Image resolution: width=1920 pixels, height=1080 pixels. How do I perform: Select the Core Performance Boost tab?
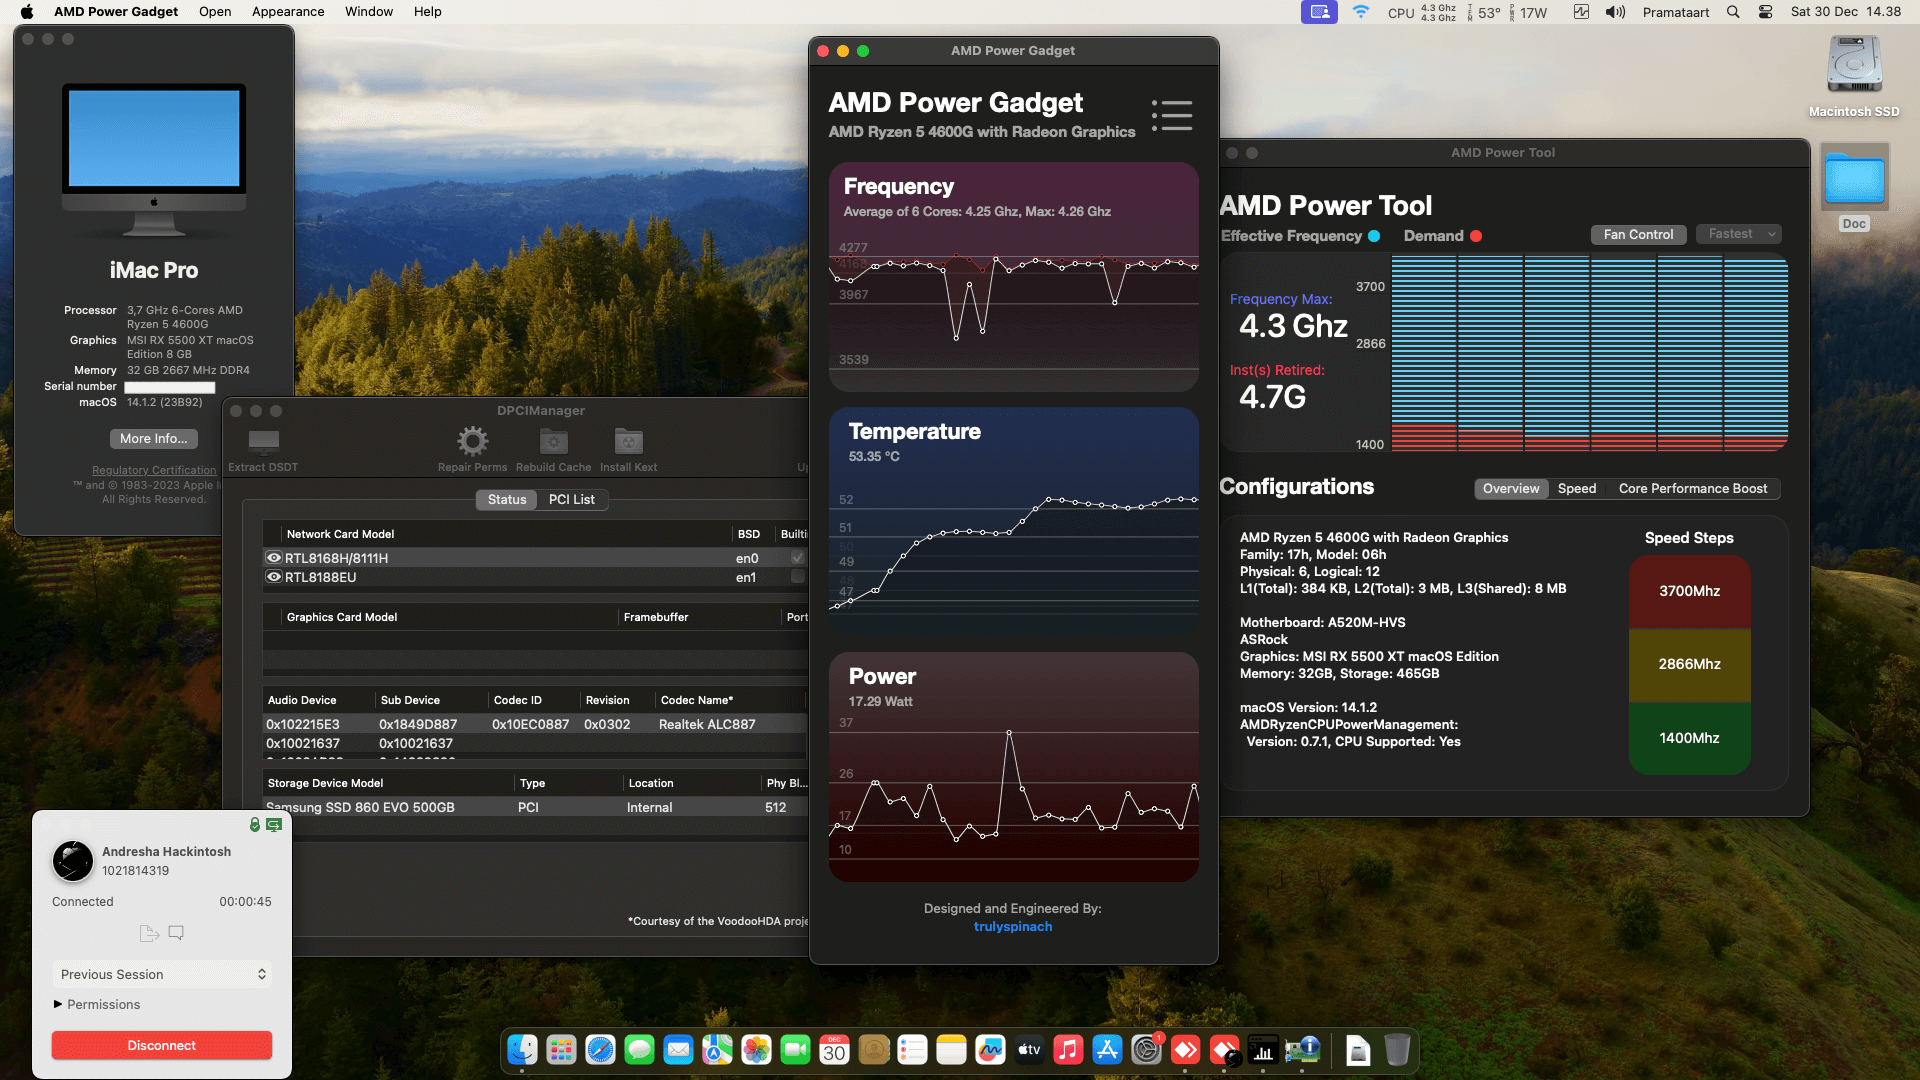(x=1693, y=489)
